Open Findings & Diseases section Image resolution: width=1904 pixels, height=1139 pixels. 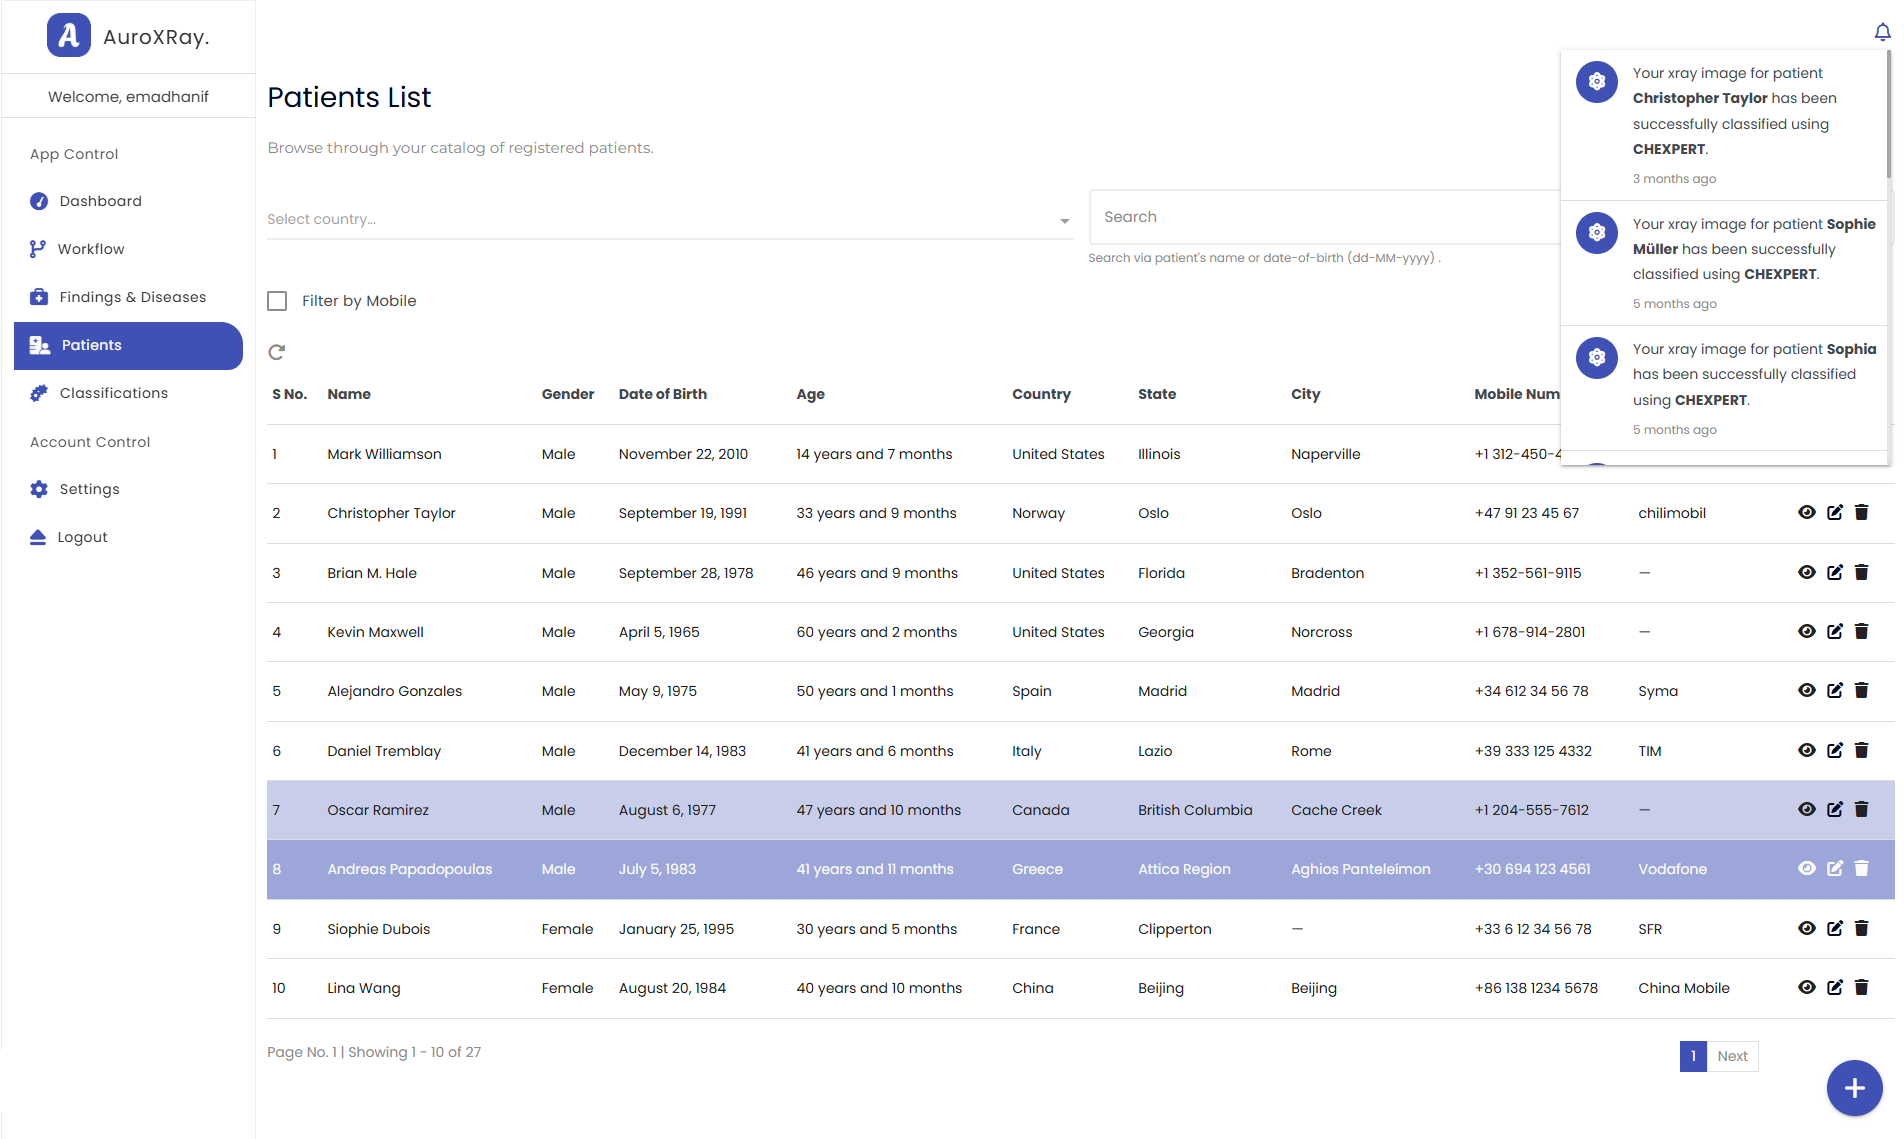132,296
